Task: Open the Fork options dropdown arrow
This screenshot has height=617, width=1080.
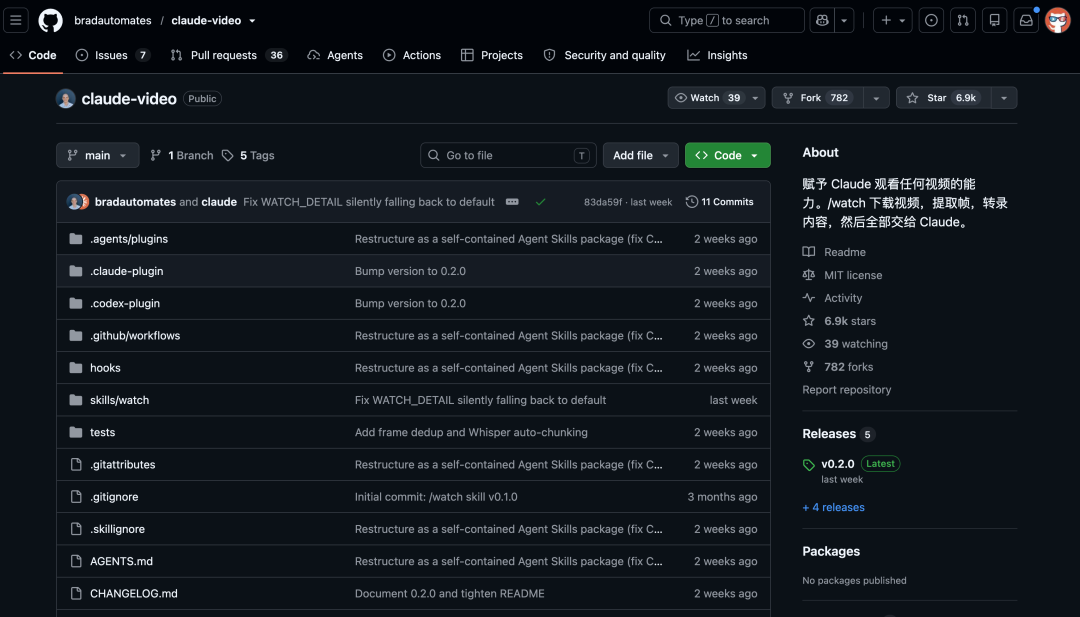Action: click(876, 98)
